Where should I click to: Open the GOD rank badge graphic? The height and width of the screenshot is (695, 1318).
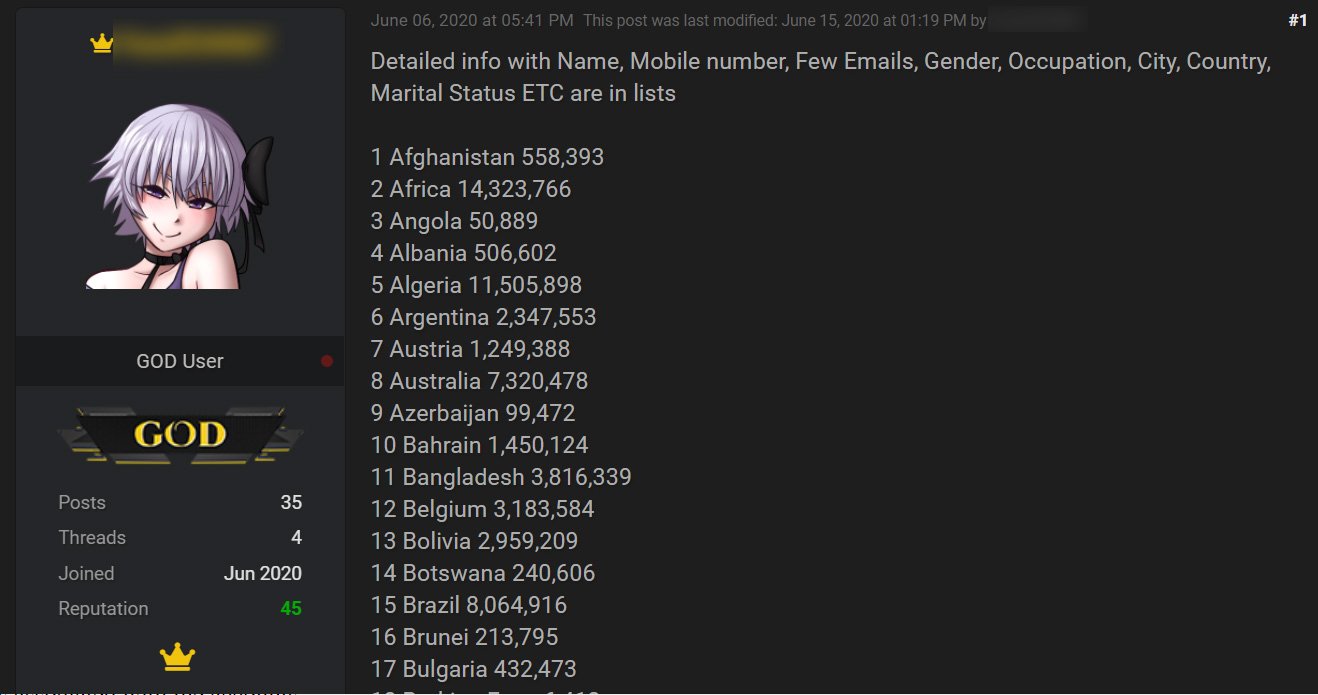(179, 434)
